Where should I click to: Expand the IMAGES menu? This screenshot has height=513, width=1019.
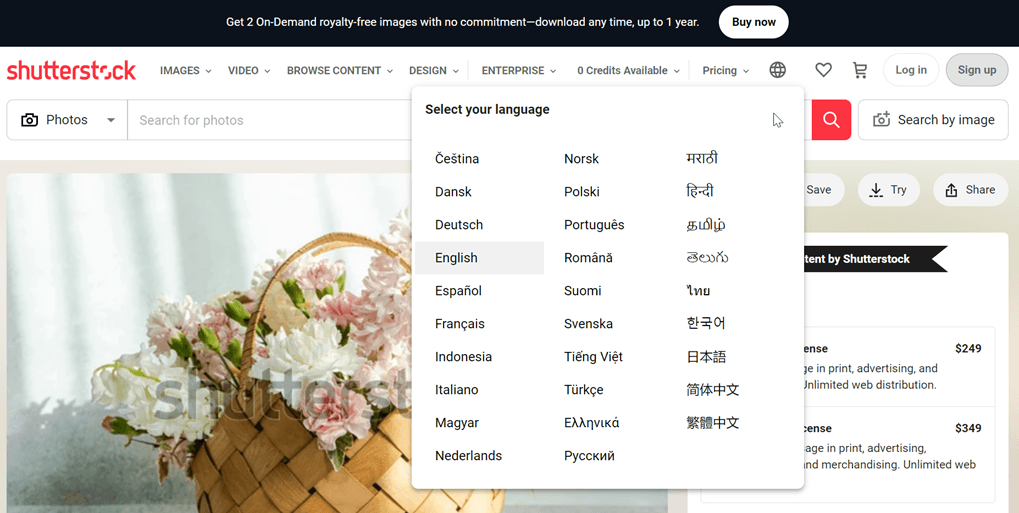[186, 70]
